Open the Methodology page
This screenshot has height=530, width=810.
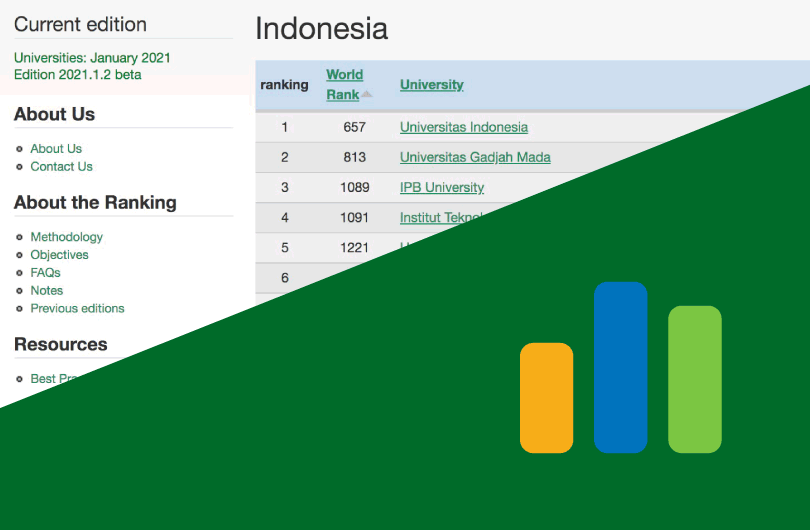pyautogui.click(x=67, y=237)
